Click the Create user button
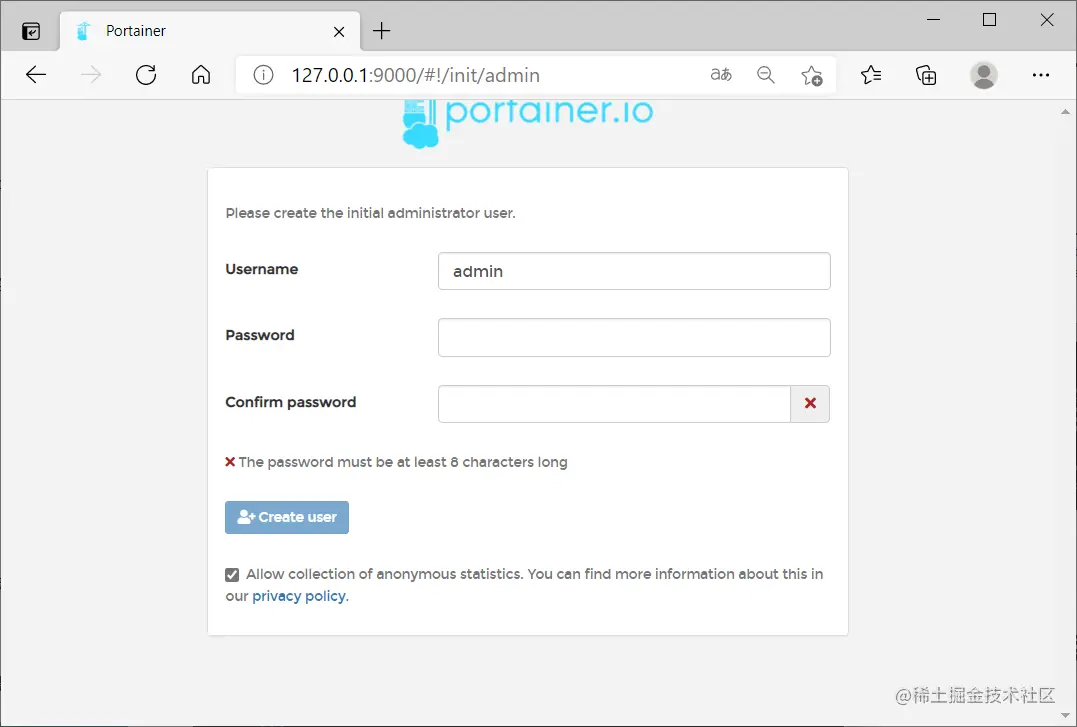 click(x=287, y=517)
